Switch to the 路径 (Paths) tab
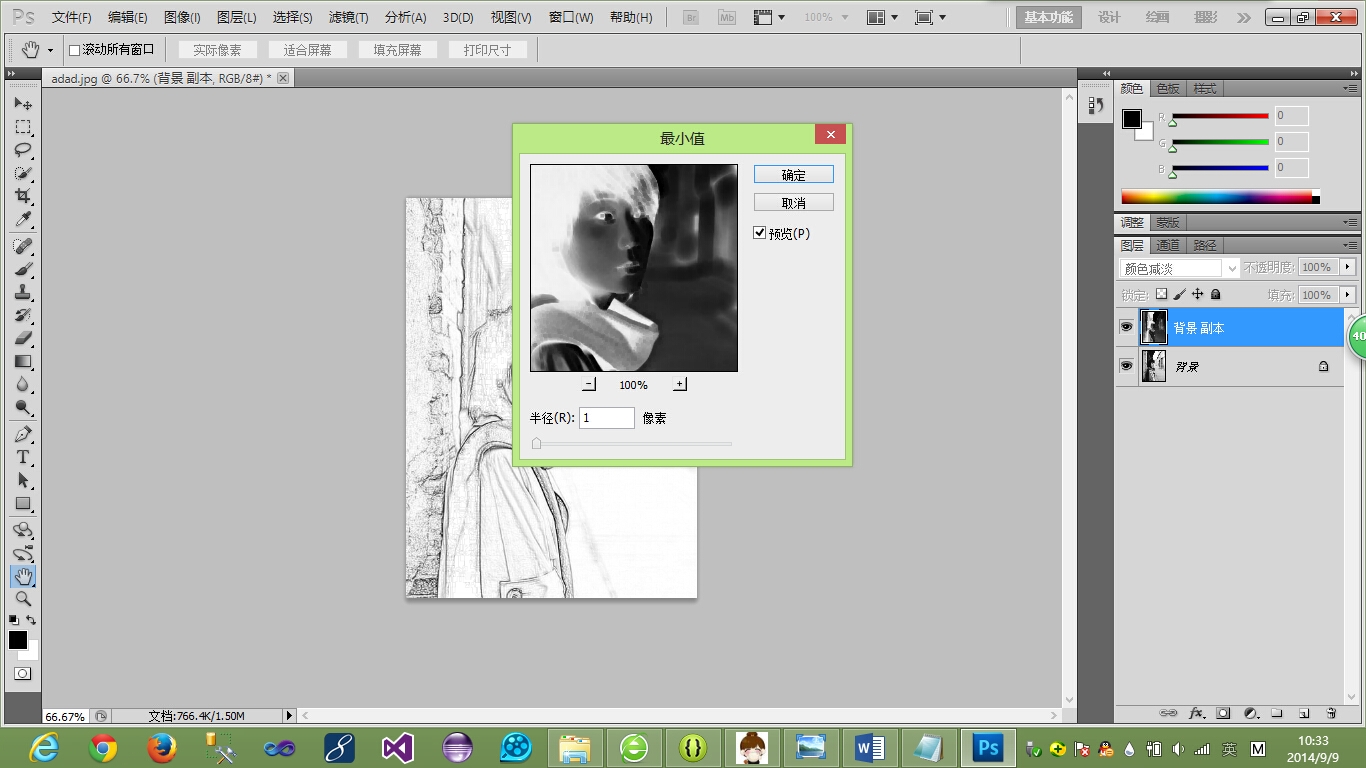This screenshot has width=1366, height=768. [x=1205, y=245]
